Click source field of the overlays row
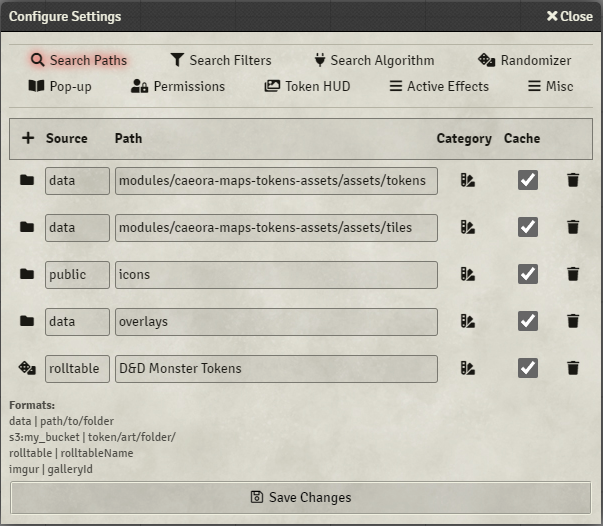This screenshot has width=603, height=526. pyautogui.click(x=77, y=322)
